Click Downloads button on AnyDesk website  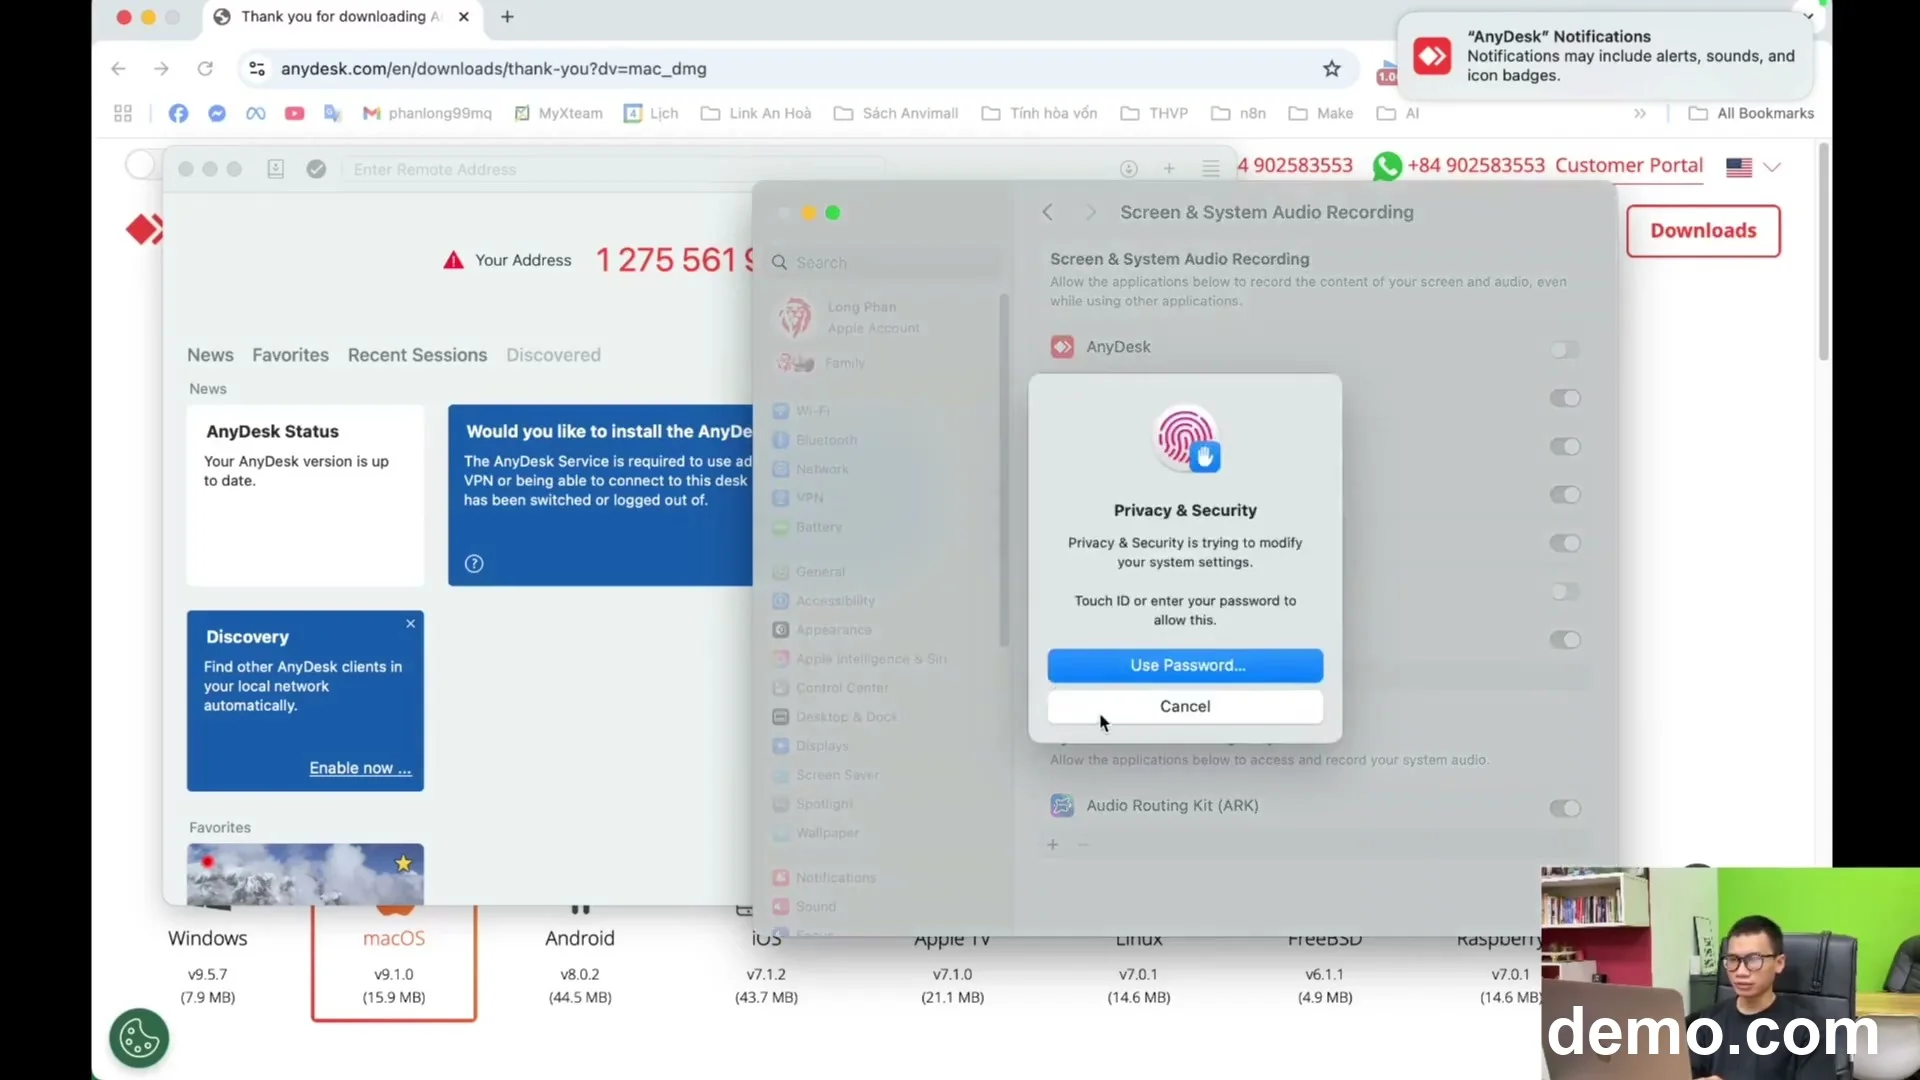click(1703, 231)
